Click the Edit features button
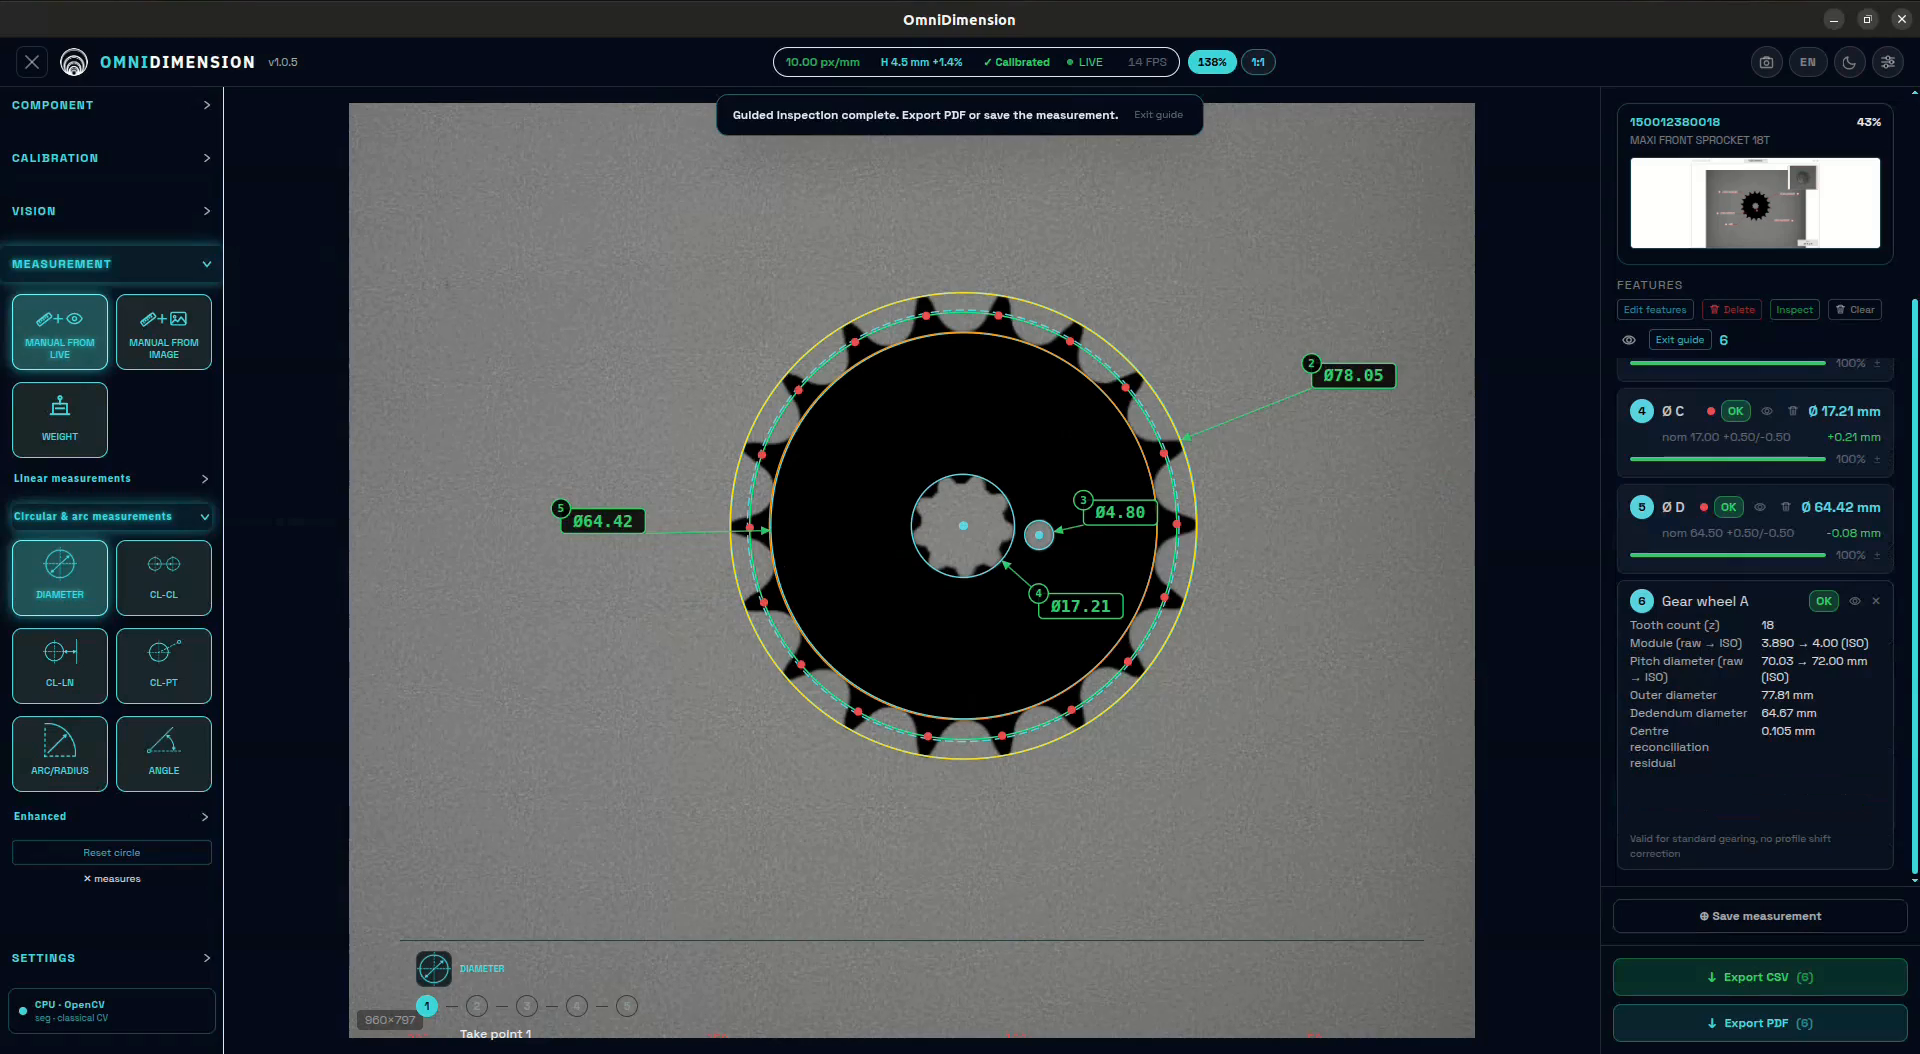The image size is (1920, 1054). [x=1655, y=310]
